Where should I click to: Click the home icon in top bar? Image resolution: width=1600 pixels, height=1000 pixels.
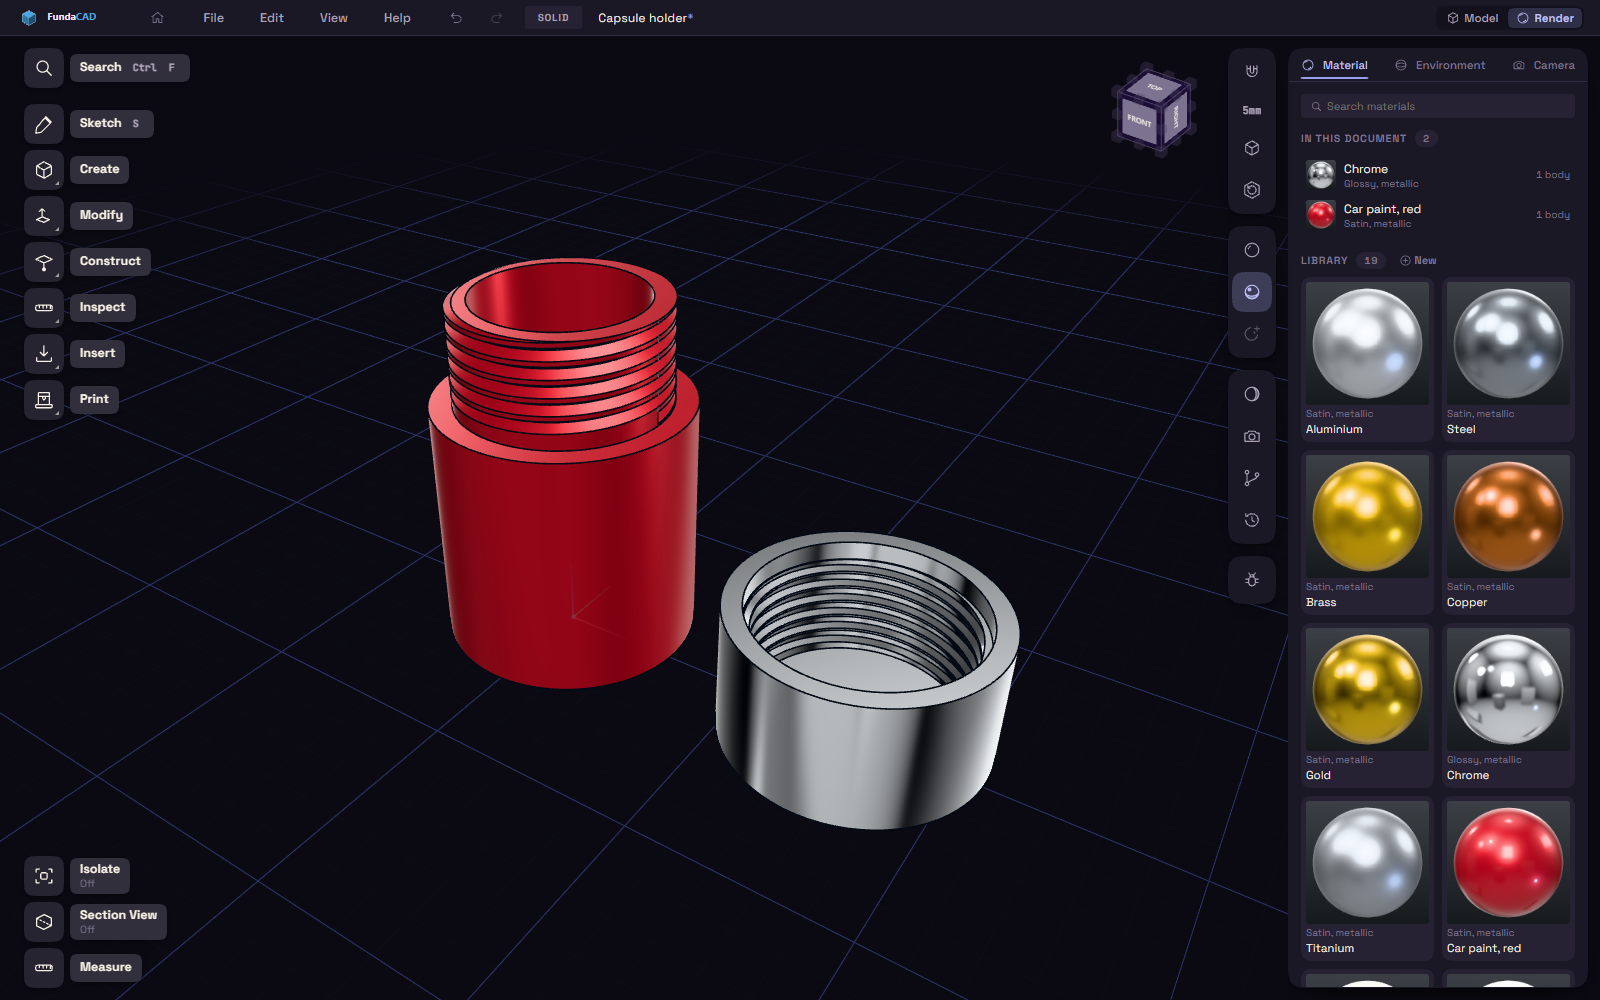click(x=157, y=18)
